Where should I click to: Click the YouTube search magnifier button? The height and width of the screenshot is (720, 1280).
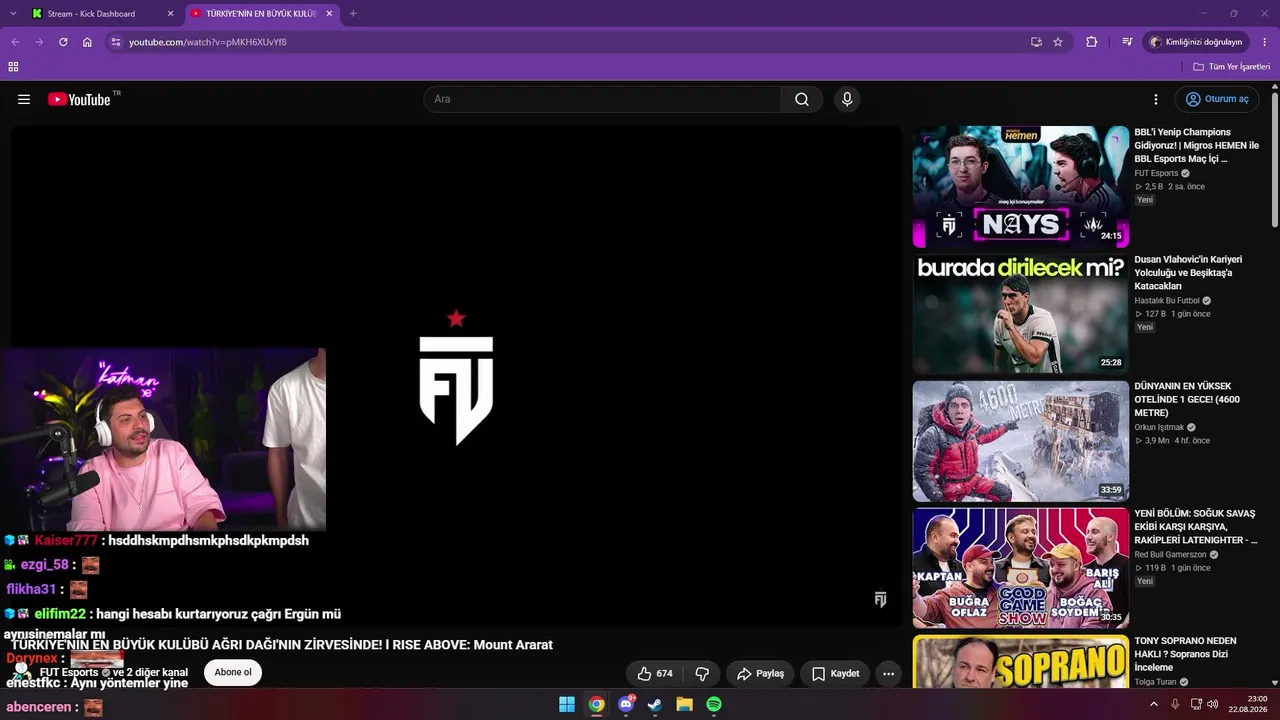coord(802,99)
